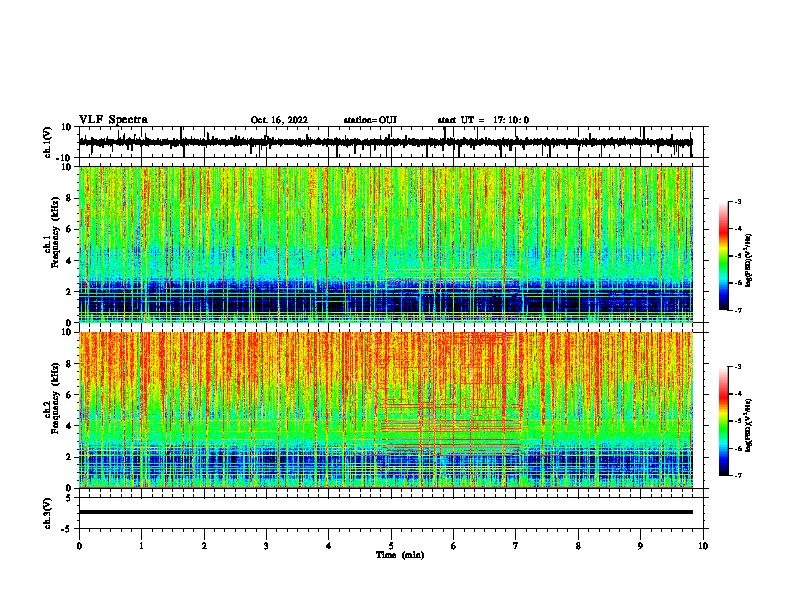
Task: Click the ch.1 spectrogram plot
Action: tap(385, 244)
